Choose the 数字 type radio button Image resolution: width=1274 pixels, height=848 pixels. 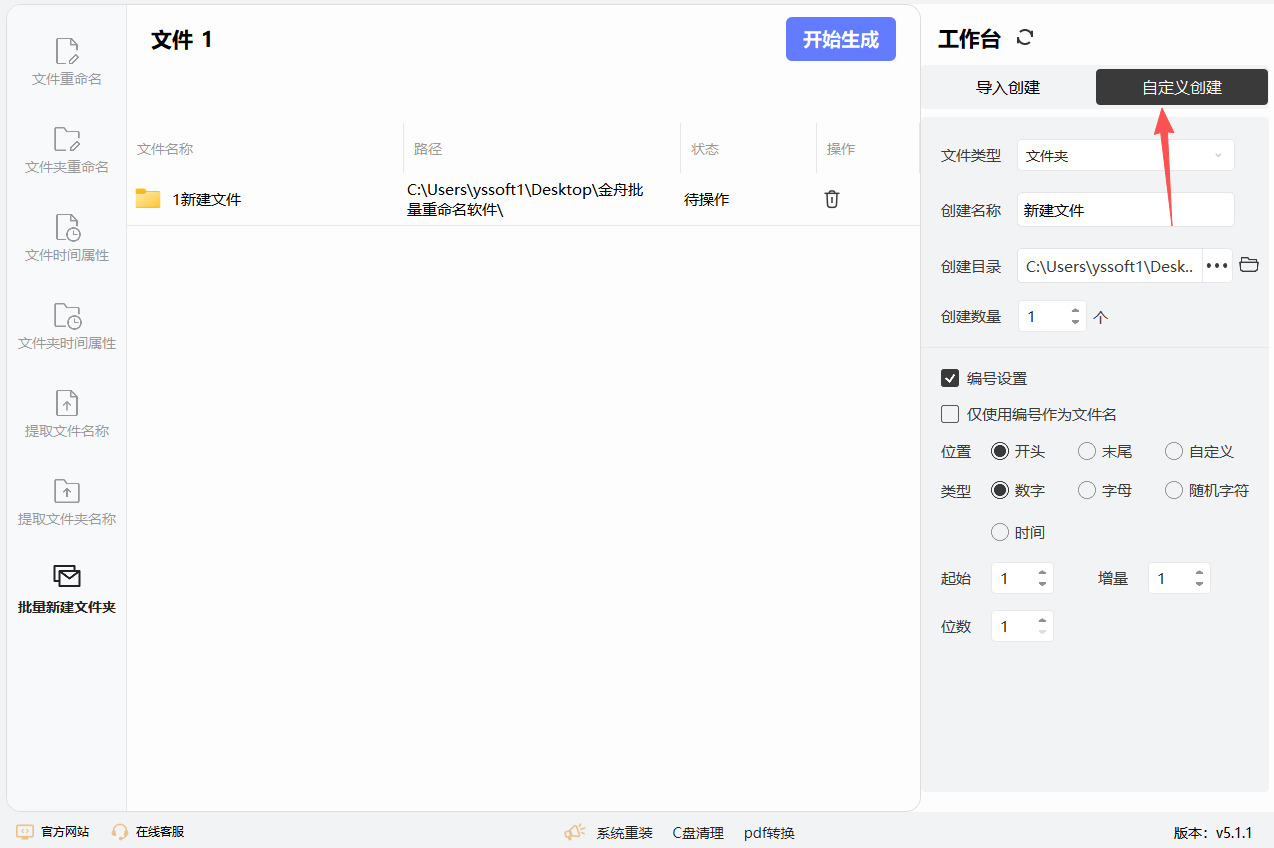1000,490
